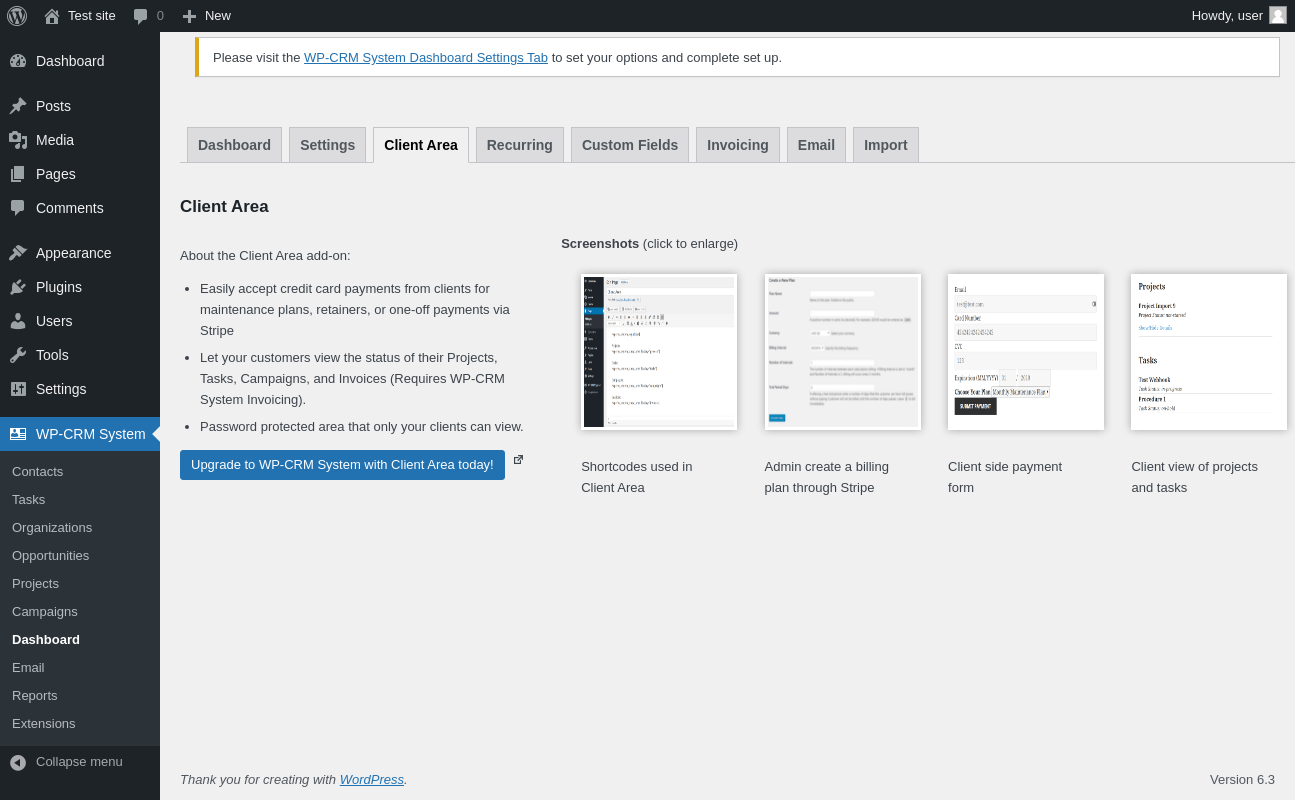Click the About the Client Area add-on text
Viewport: 1295px width, 800px height.
pyautogui.click(x=265, y=255)
